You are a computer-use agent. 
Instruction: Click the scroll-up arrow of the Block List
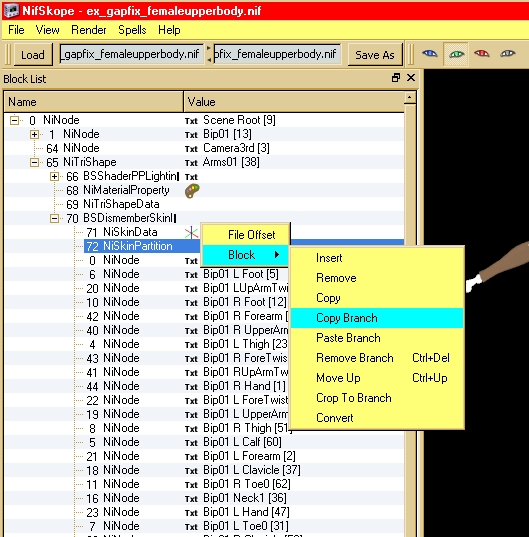410,98
